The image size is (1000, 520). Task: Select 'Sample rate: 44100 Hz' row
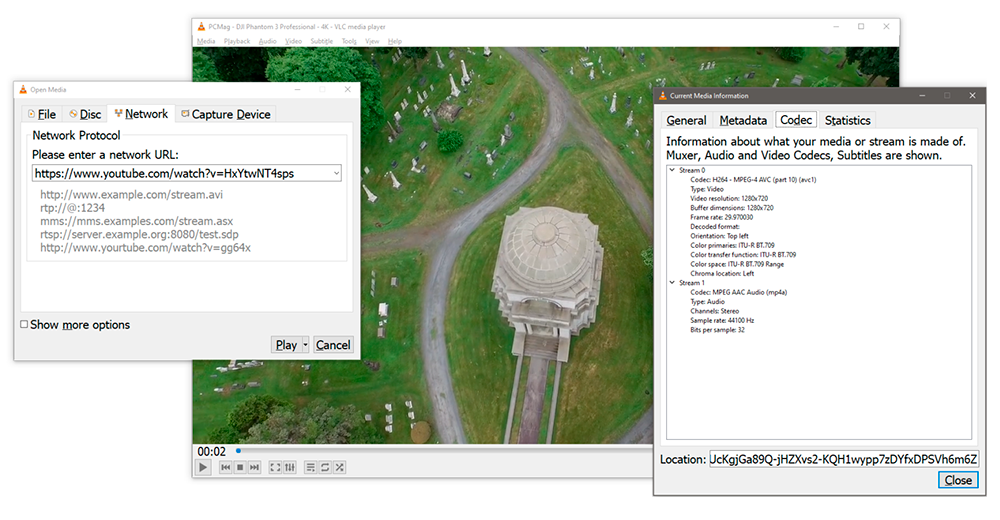point(722,320)
